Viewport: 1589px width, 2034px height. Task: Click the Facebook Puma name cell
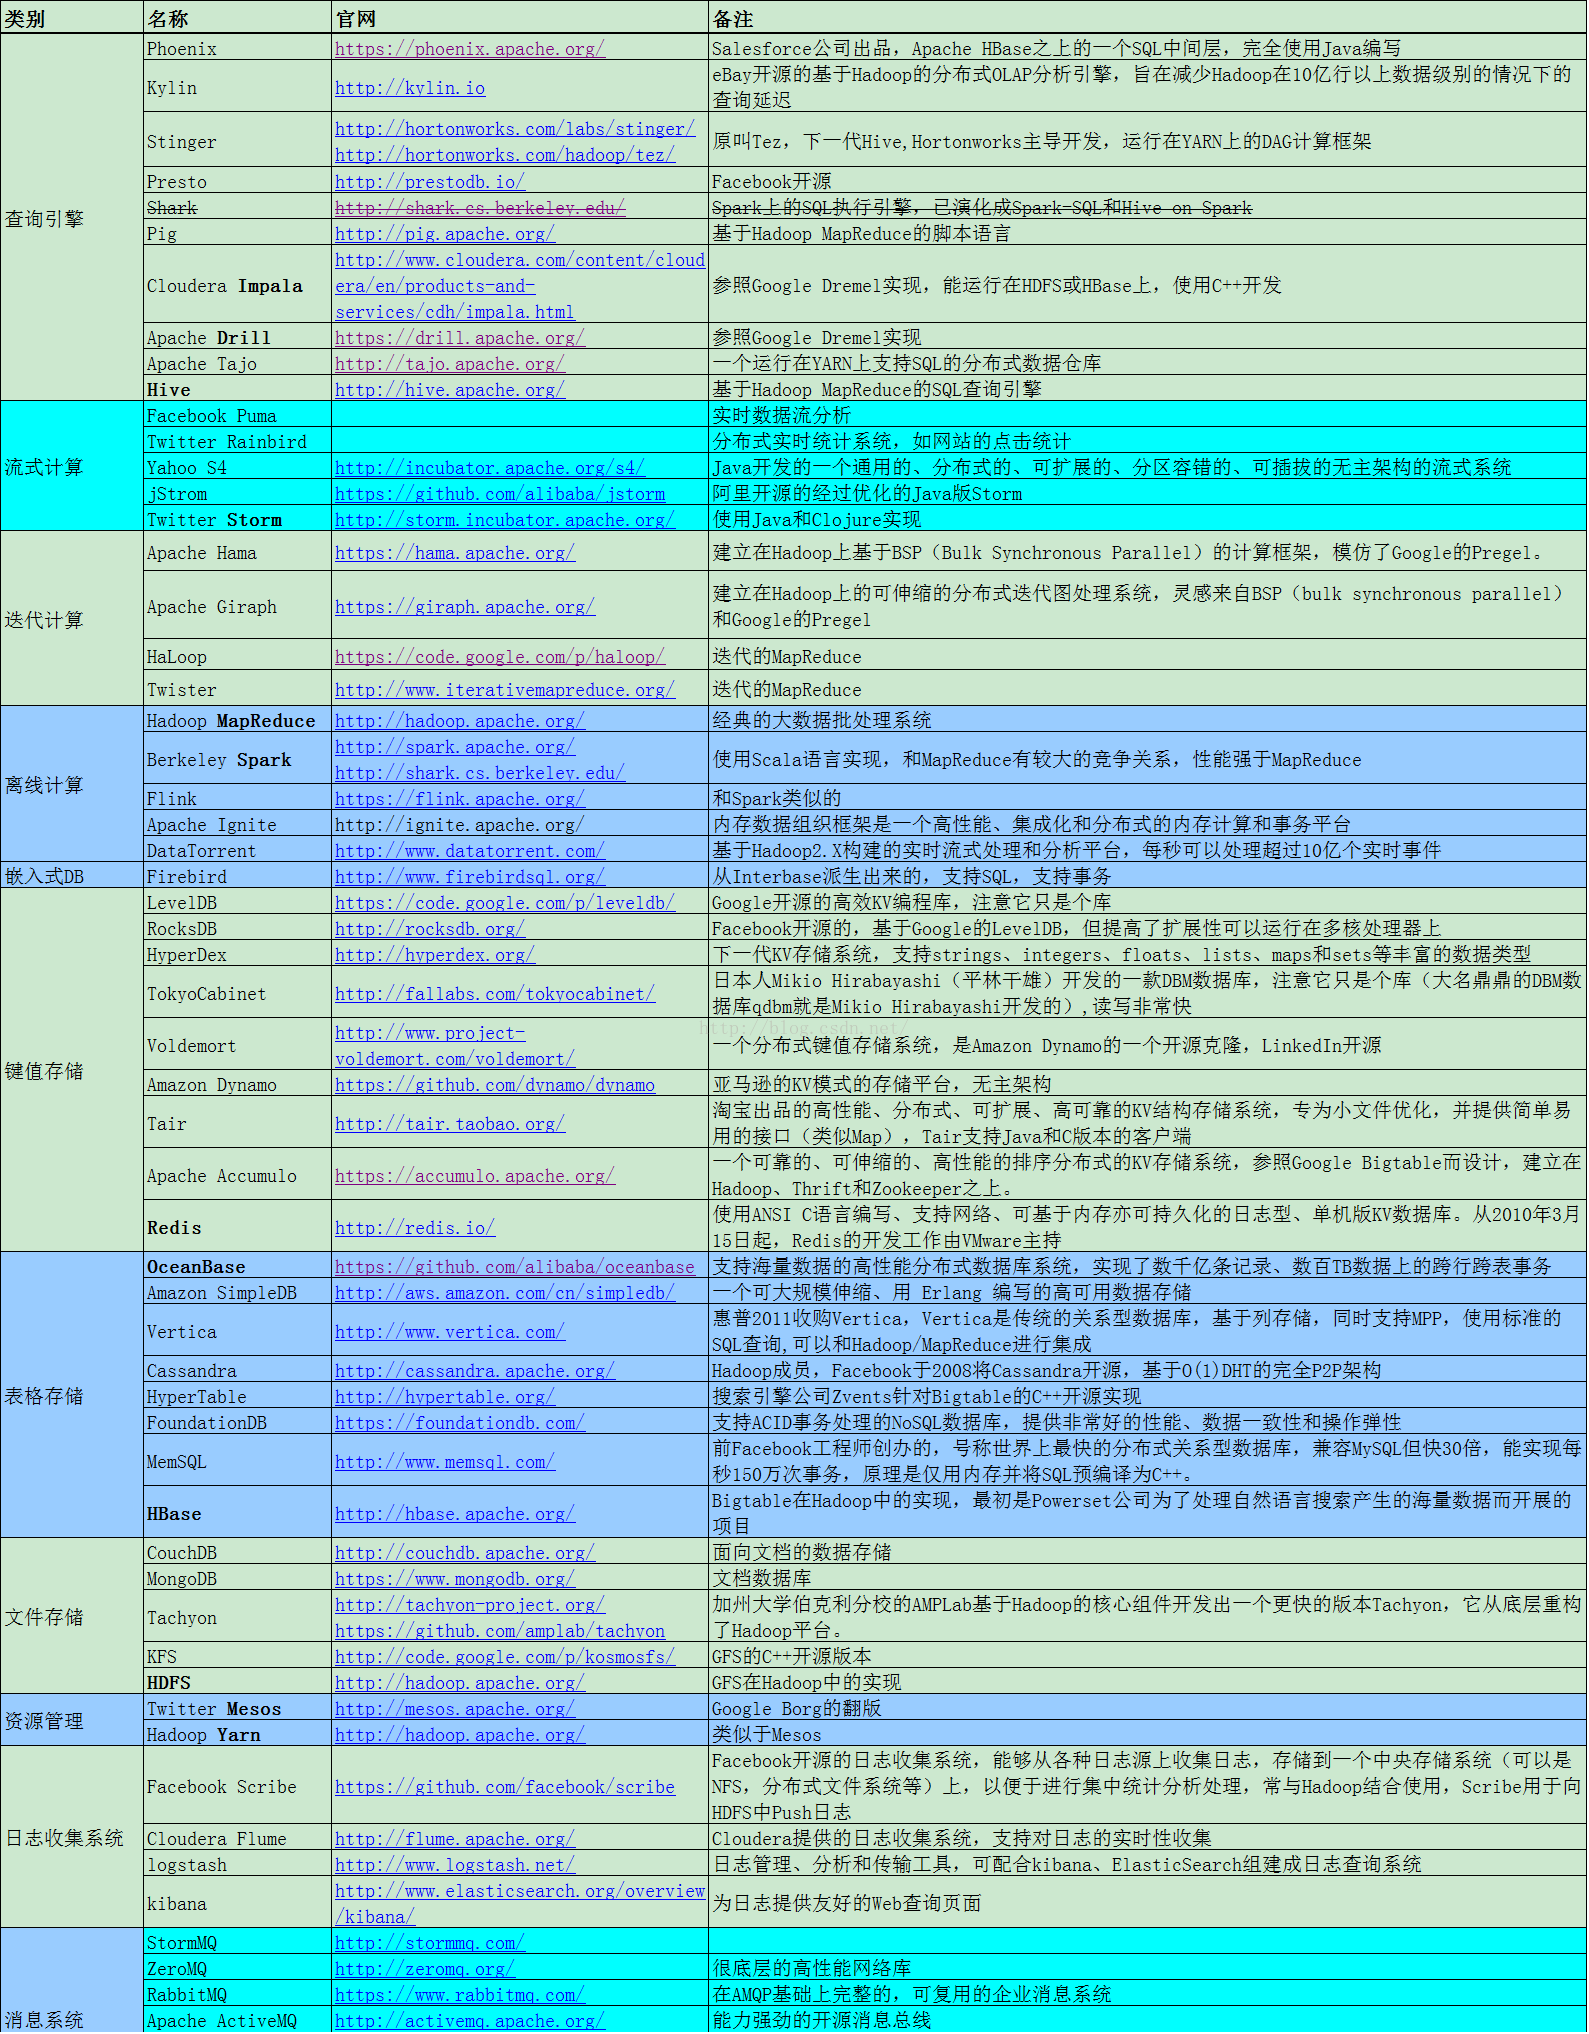pyautogui.click(x=238, y=415)
